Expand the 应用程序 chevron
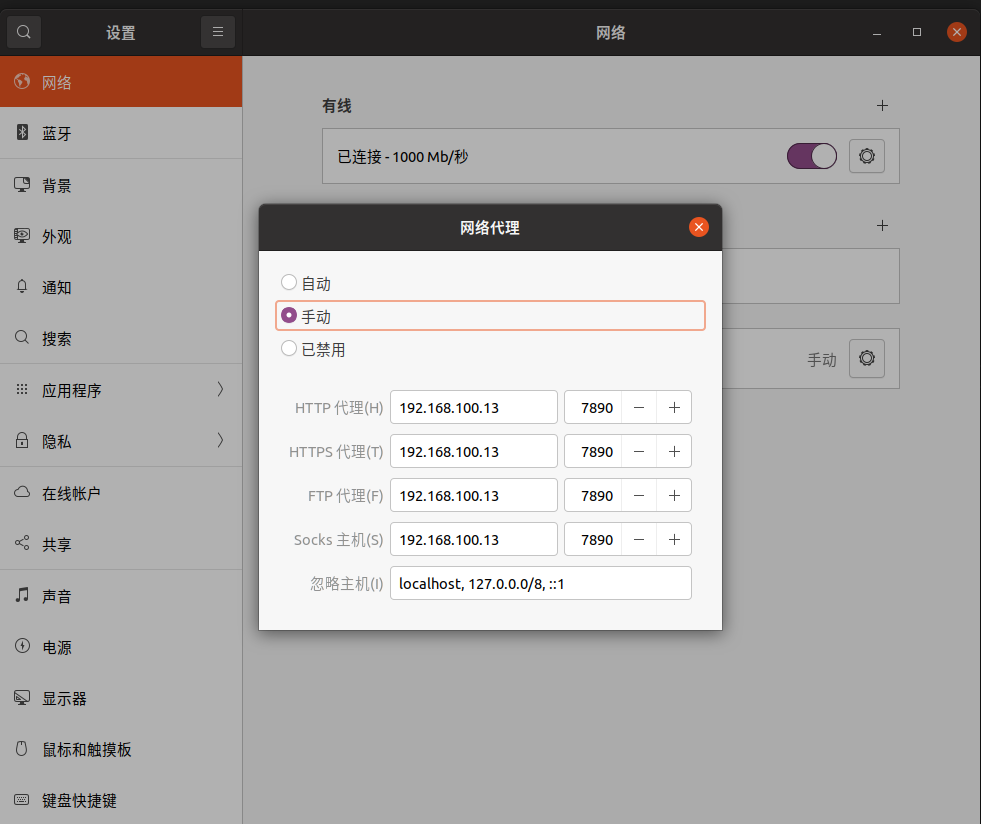 pos(220,389)
